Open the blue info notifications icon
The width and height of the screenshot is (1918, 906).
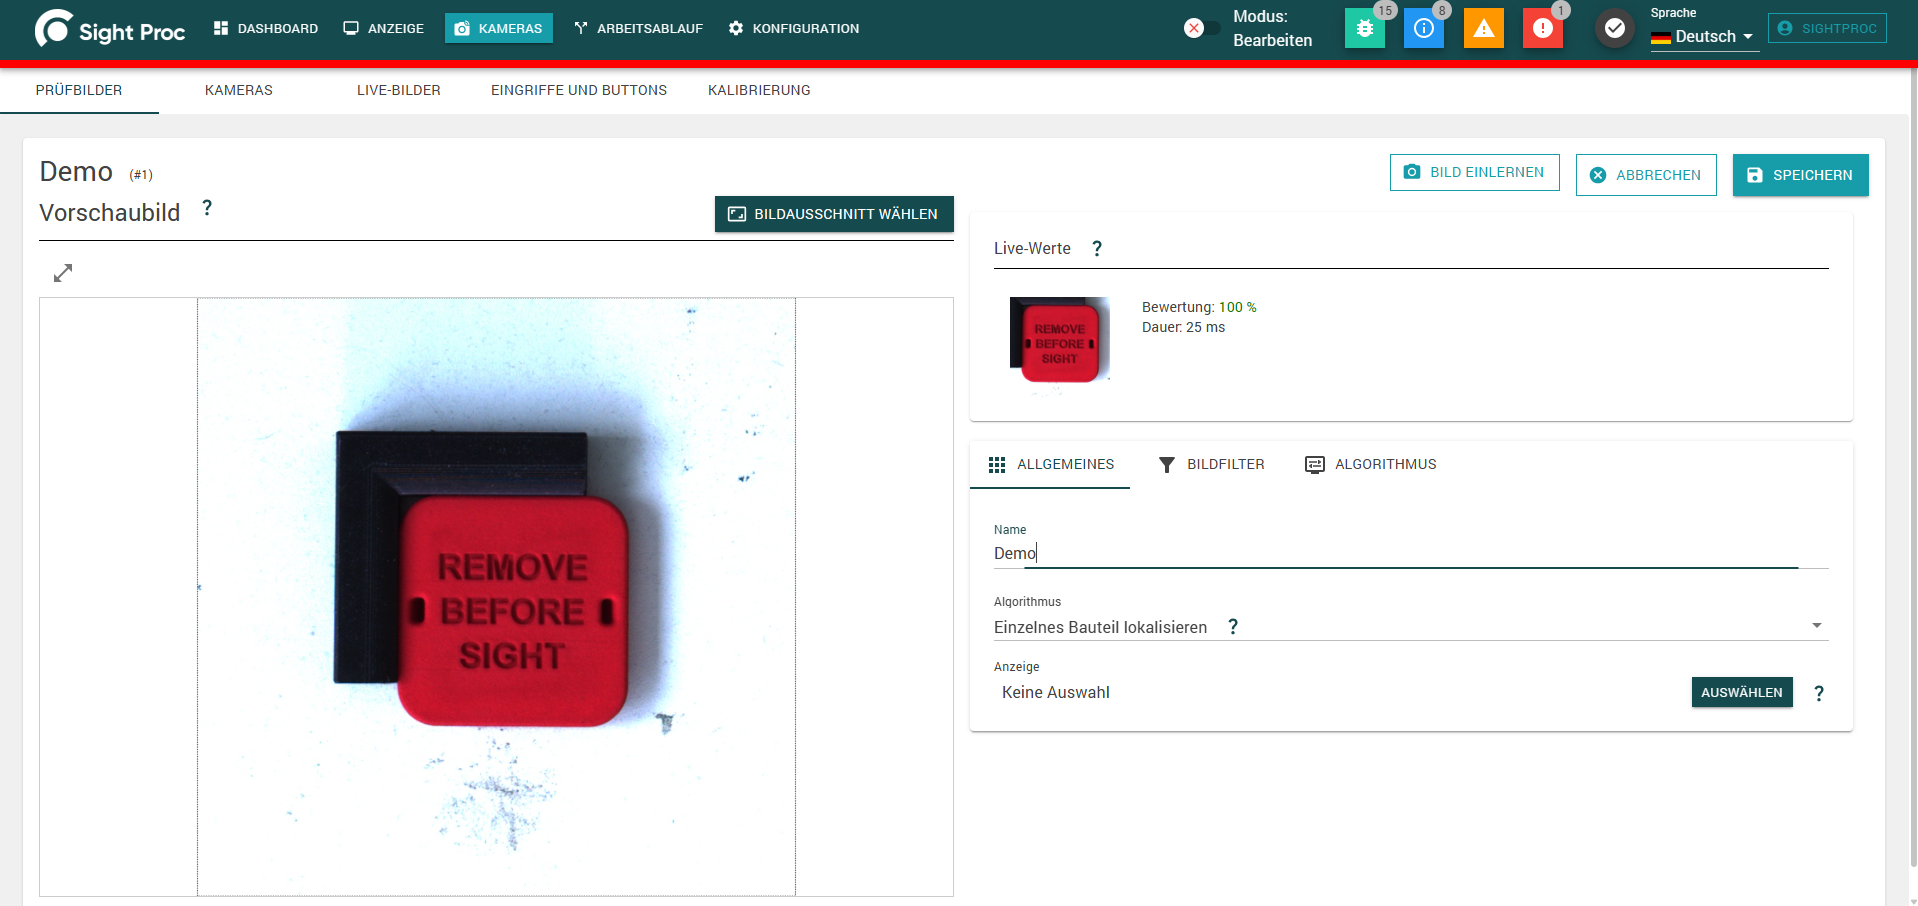click(x=1424, y=28)
